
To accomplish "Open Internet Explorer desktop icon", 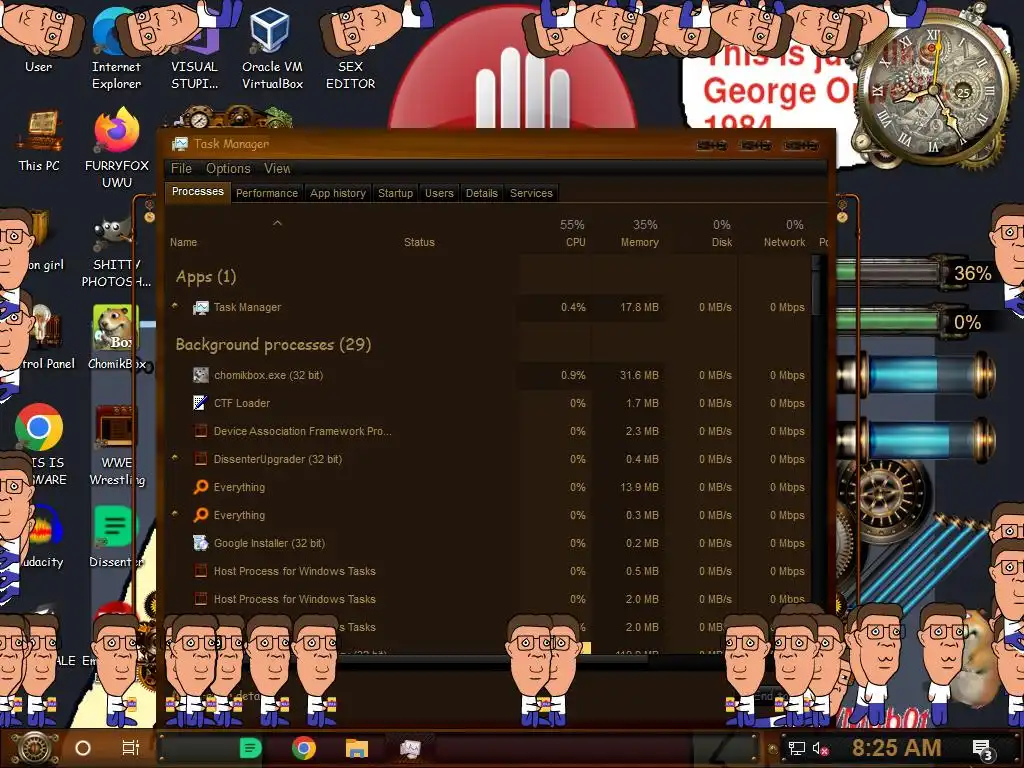I will tap(116, 49).
